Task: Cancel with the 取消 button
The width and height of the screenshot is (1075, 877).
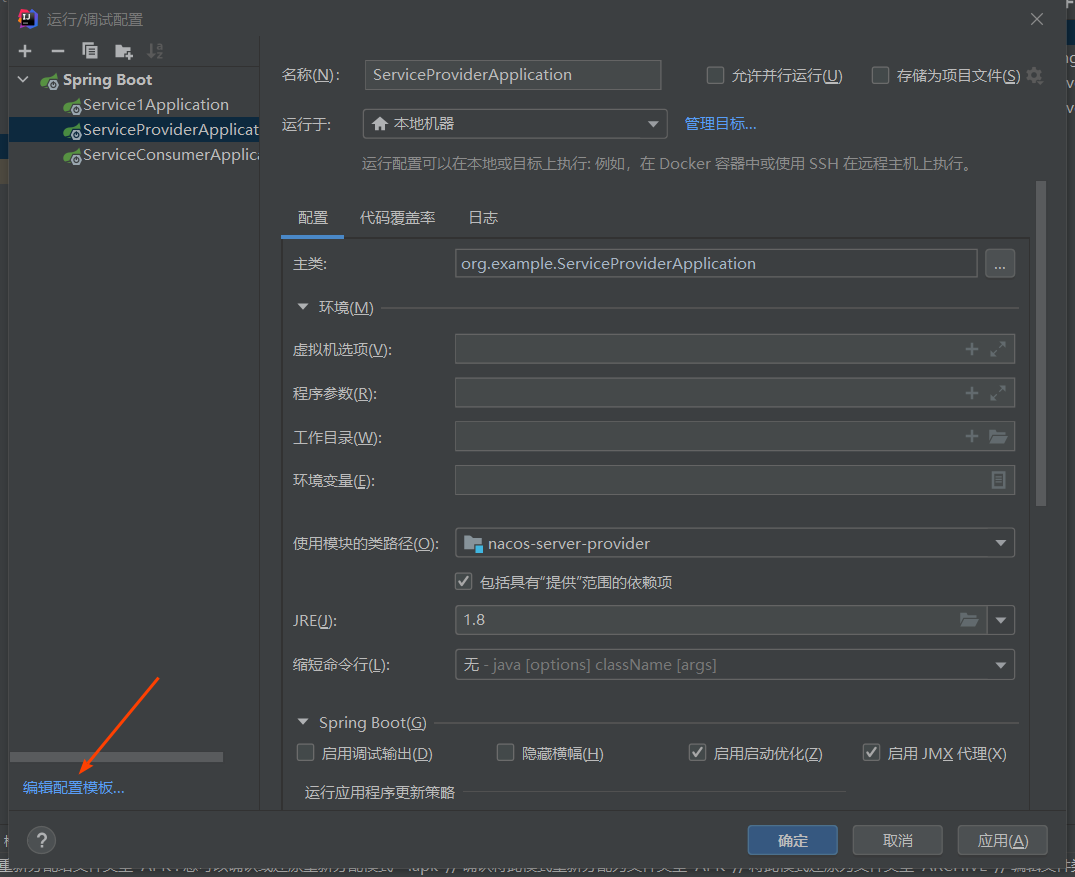Action: pyautogui.click(x=897, y=840)
